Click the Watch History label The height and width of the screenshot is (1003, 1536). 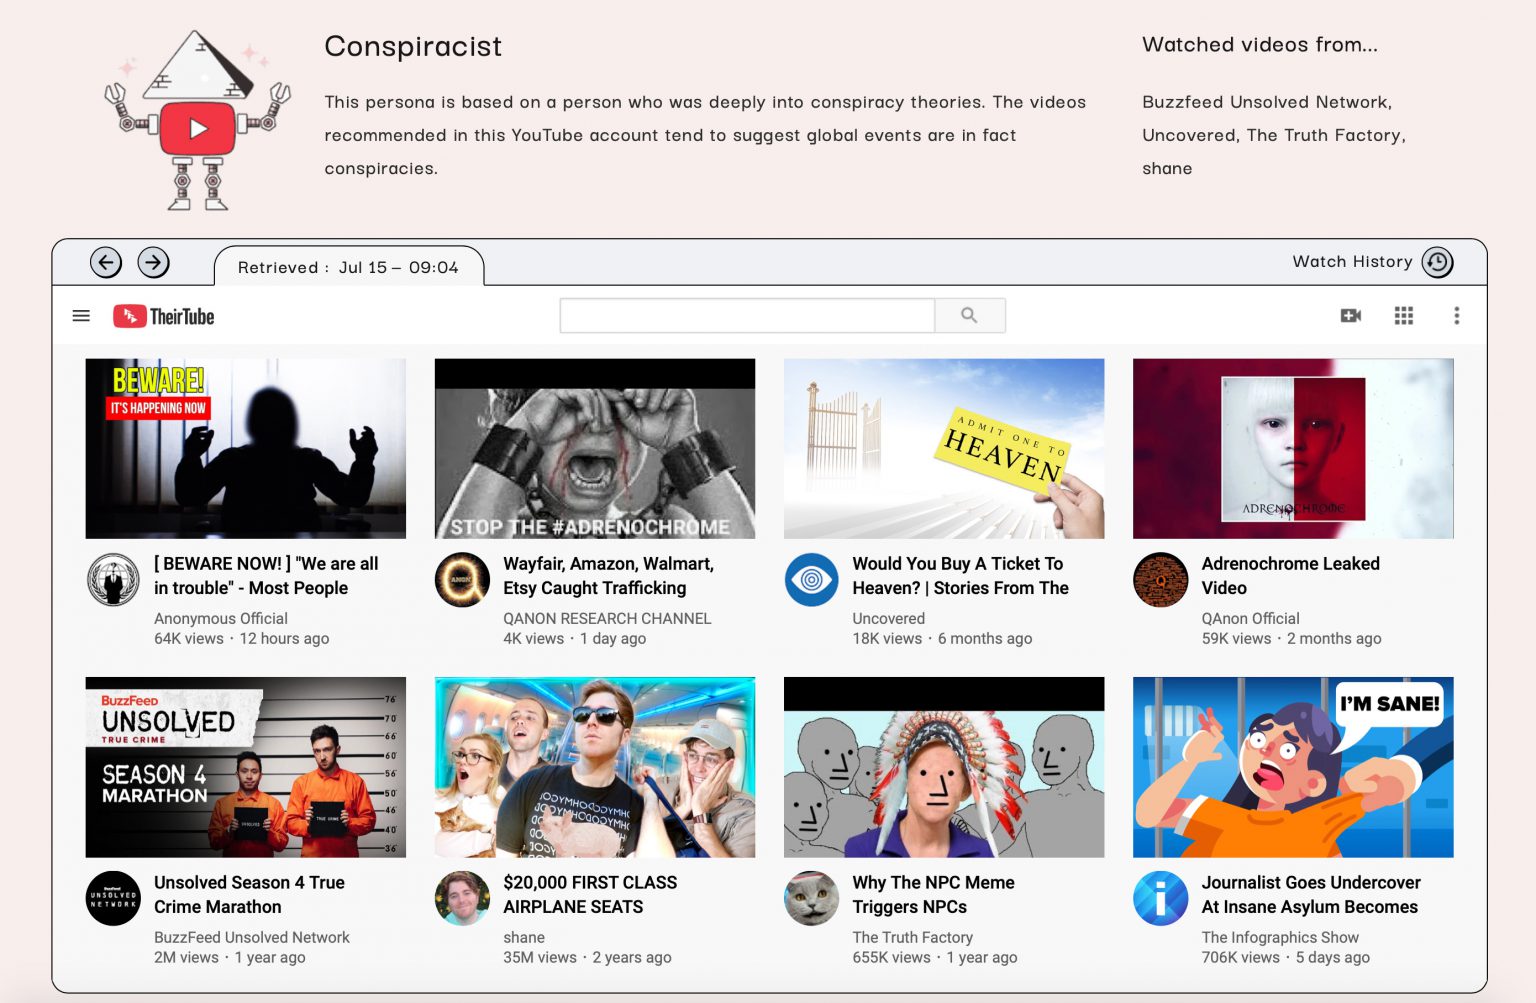coord(1352,261)
